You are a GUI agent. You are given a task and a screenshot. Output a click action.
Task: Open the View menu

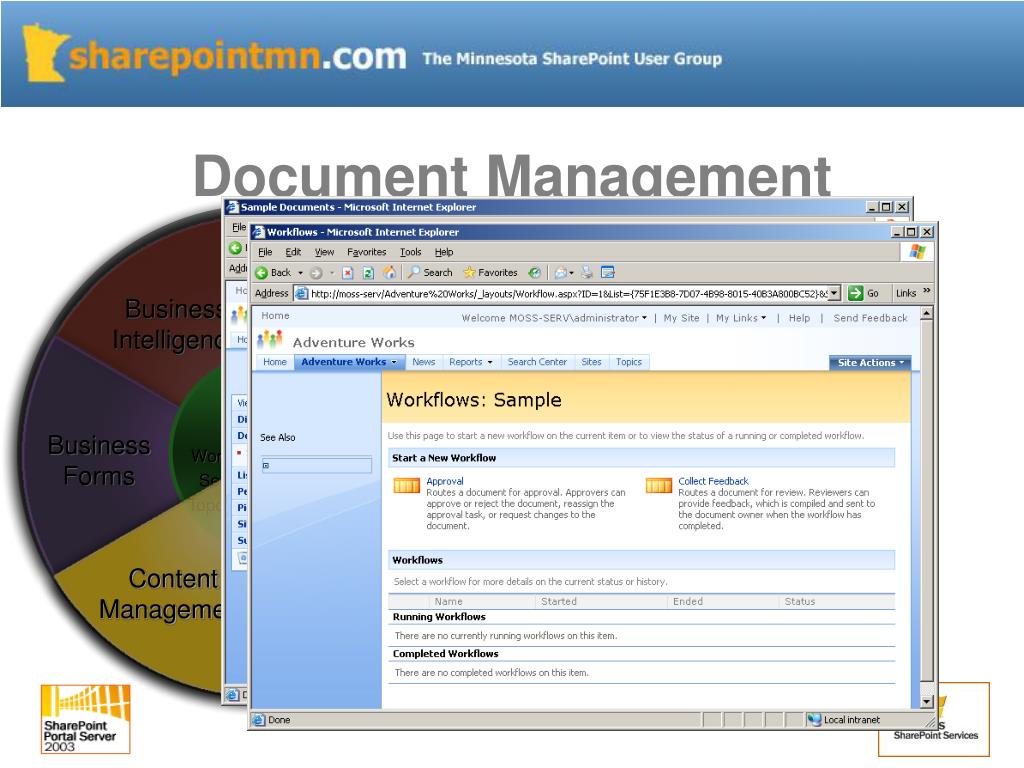pyautogui.click(x=325, y=252)
